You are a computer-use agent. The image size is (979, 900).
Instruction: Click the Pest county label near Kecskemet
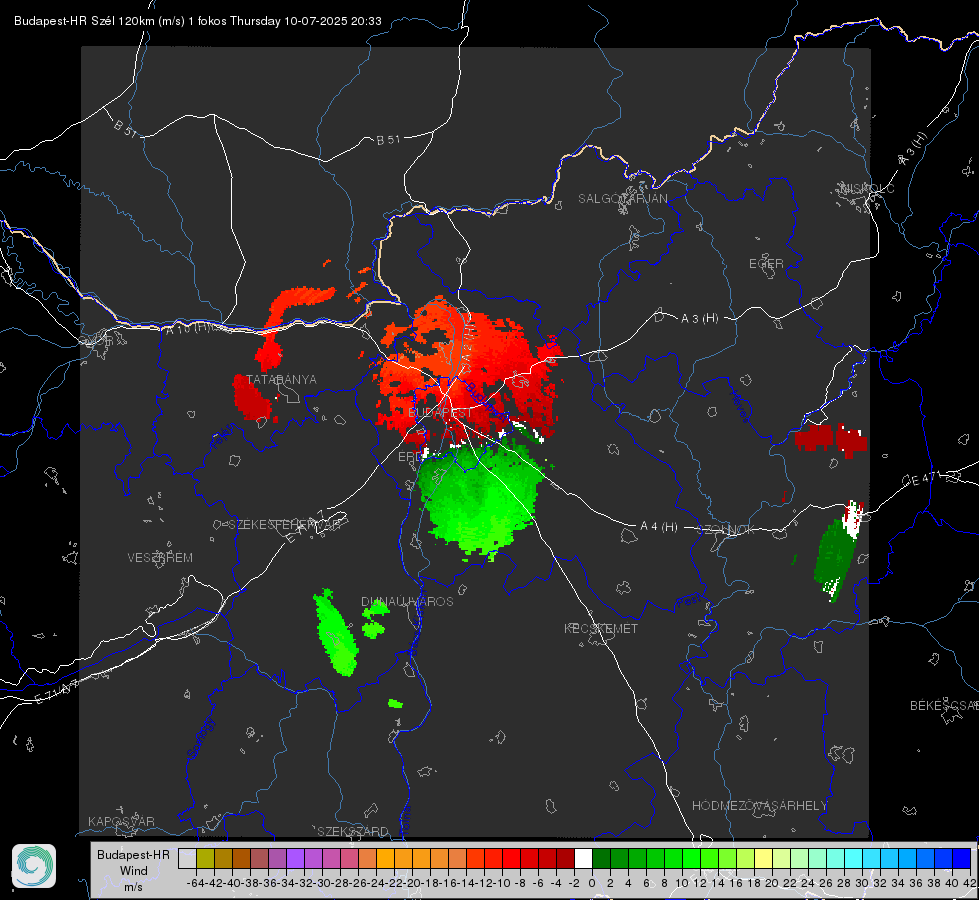coord(688,601)
